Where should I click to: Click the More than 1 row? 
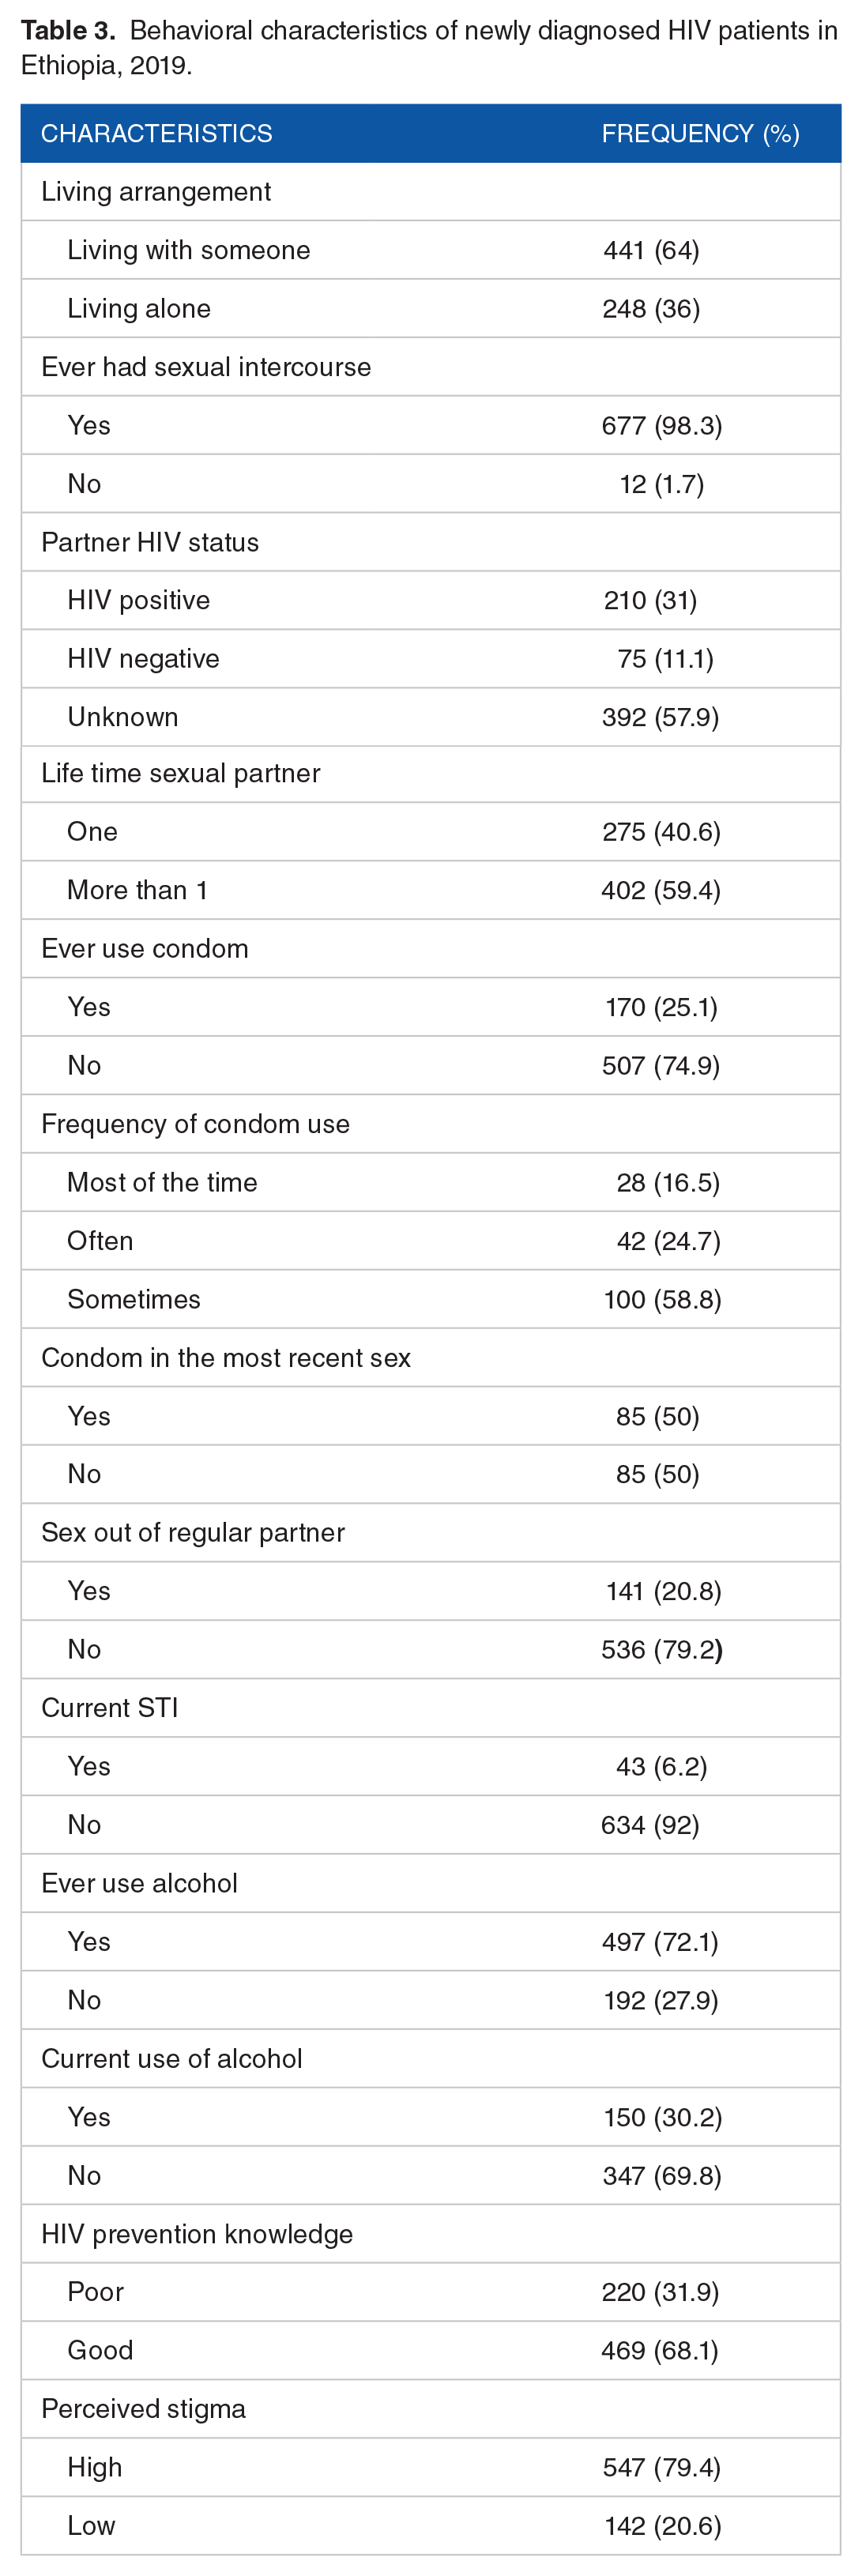pos(431,890)
